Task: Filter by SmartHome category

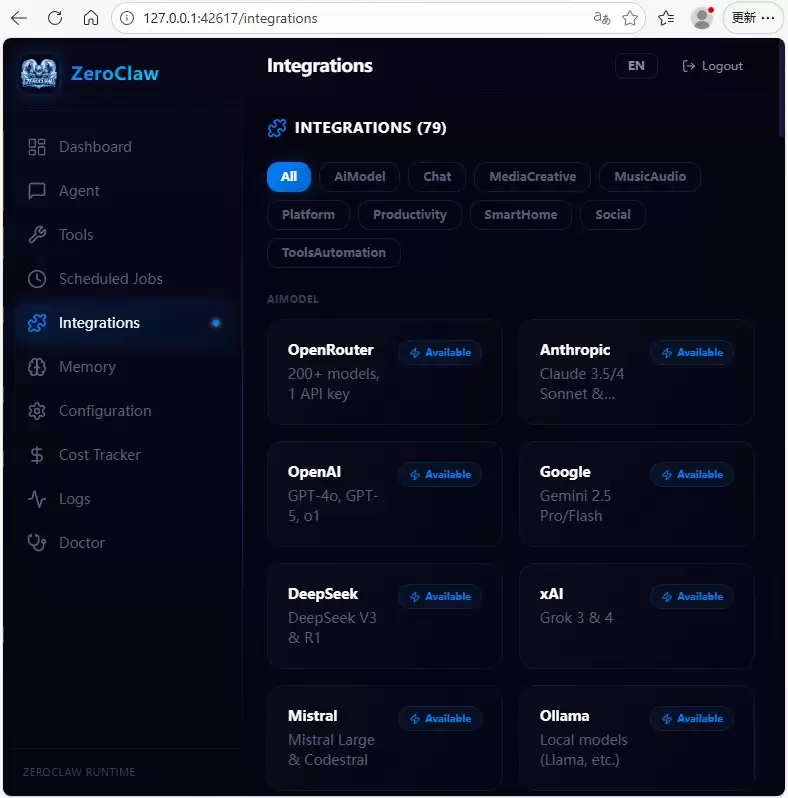Action: coord(520,215)
